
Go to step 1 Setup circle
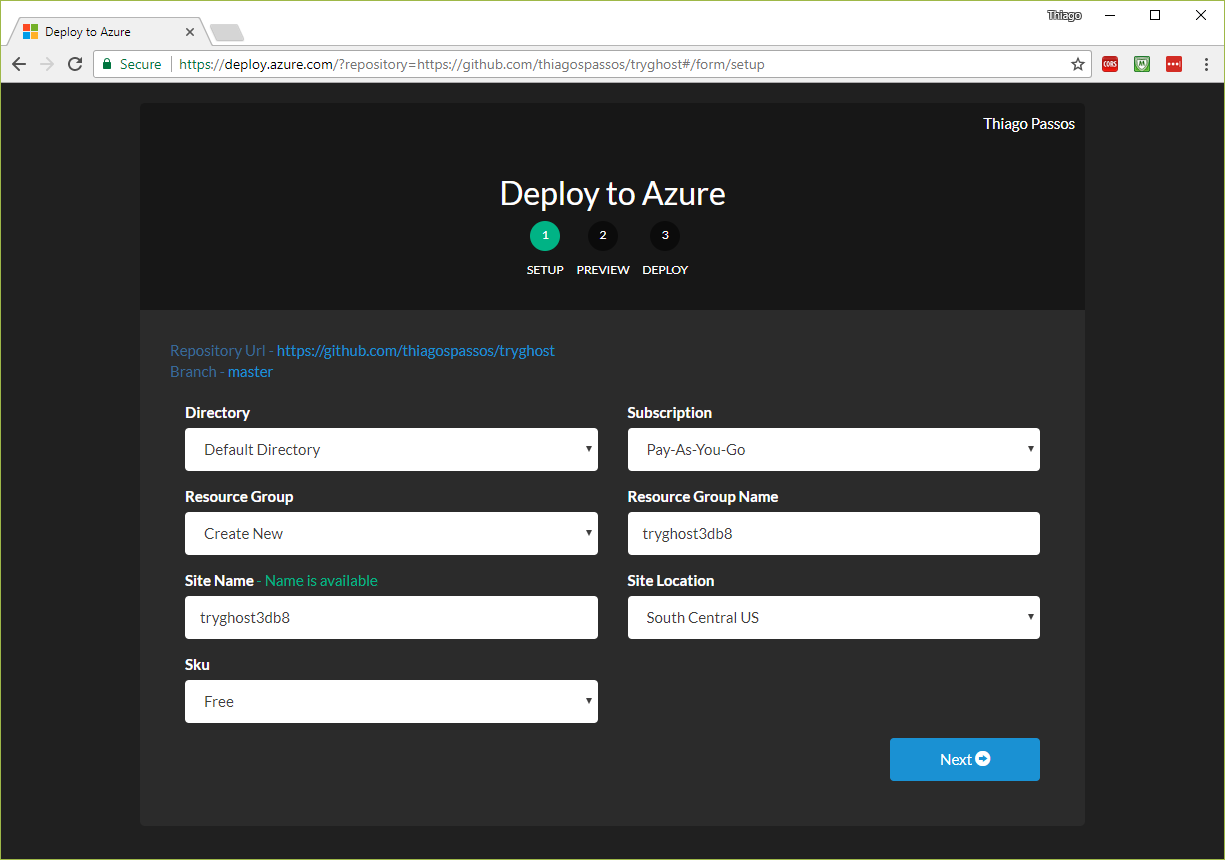pyautogui.click(x=545, y=236)
